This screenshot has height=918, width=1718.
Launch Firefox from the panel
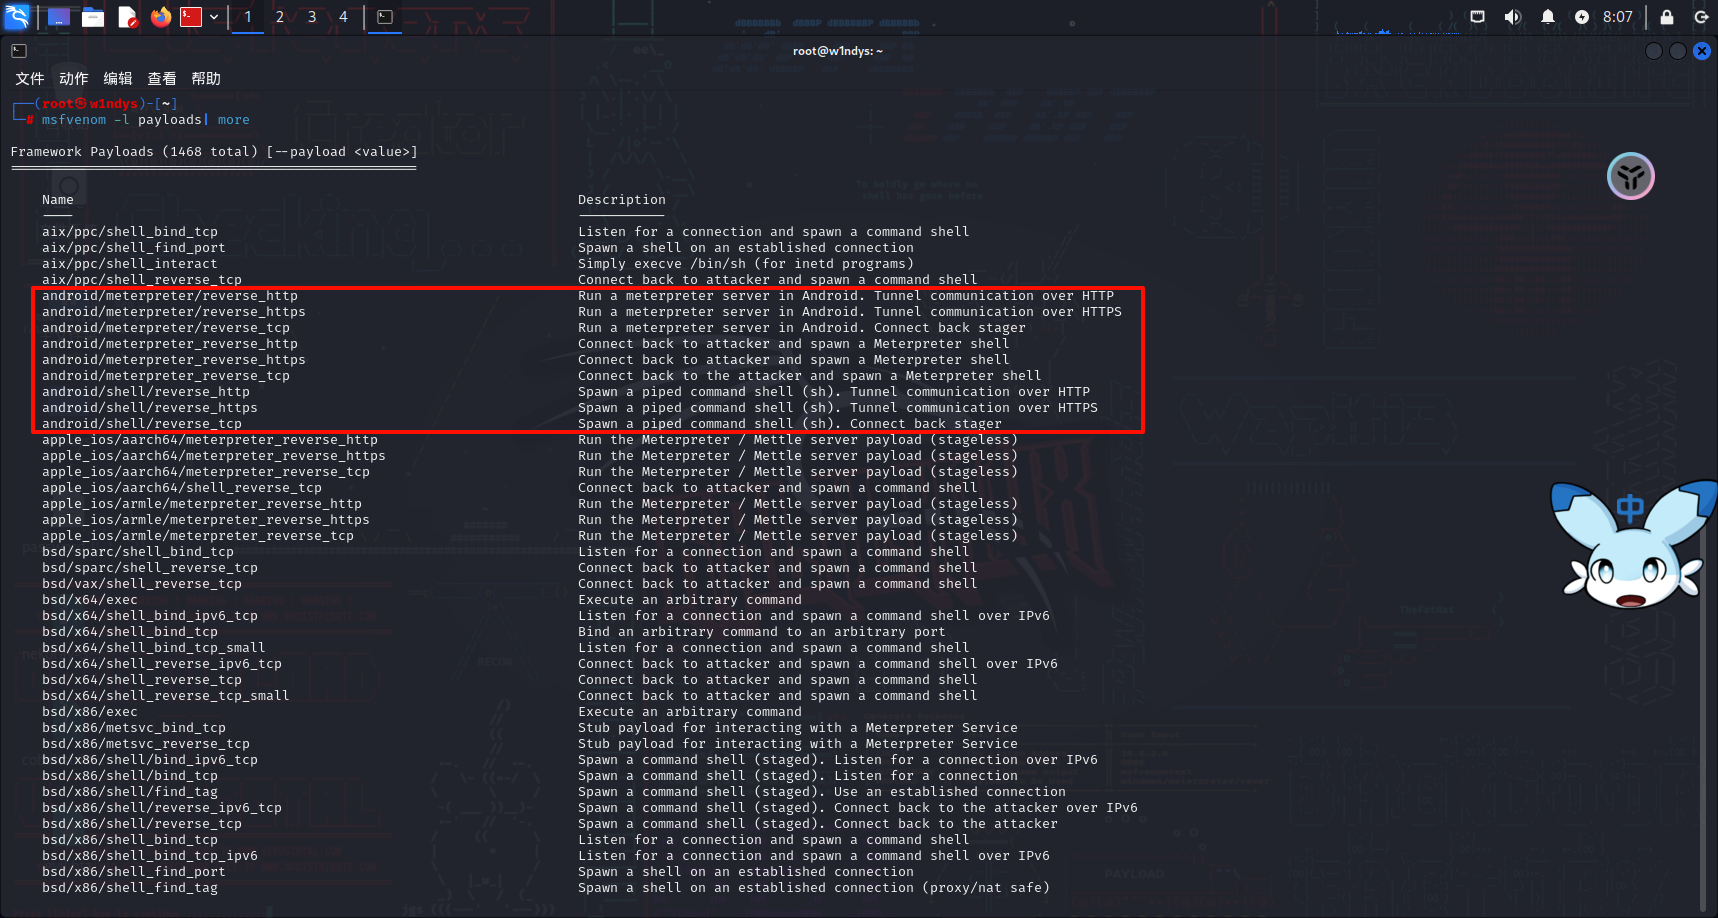tap(160, 17)
